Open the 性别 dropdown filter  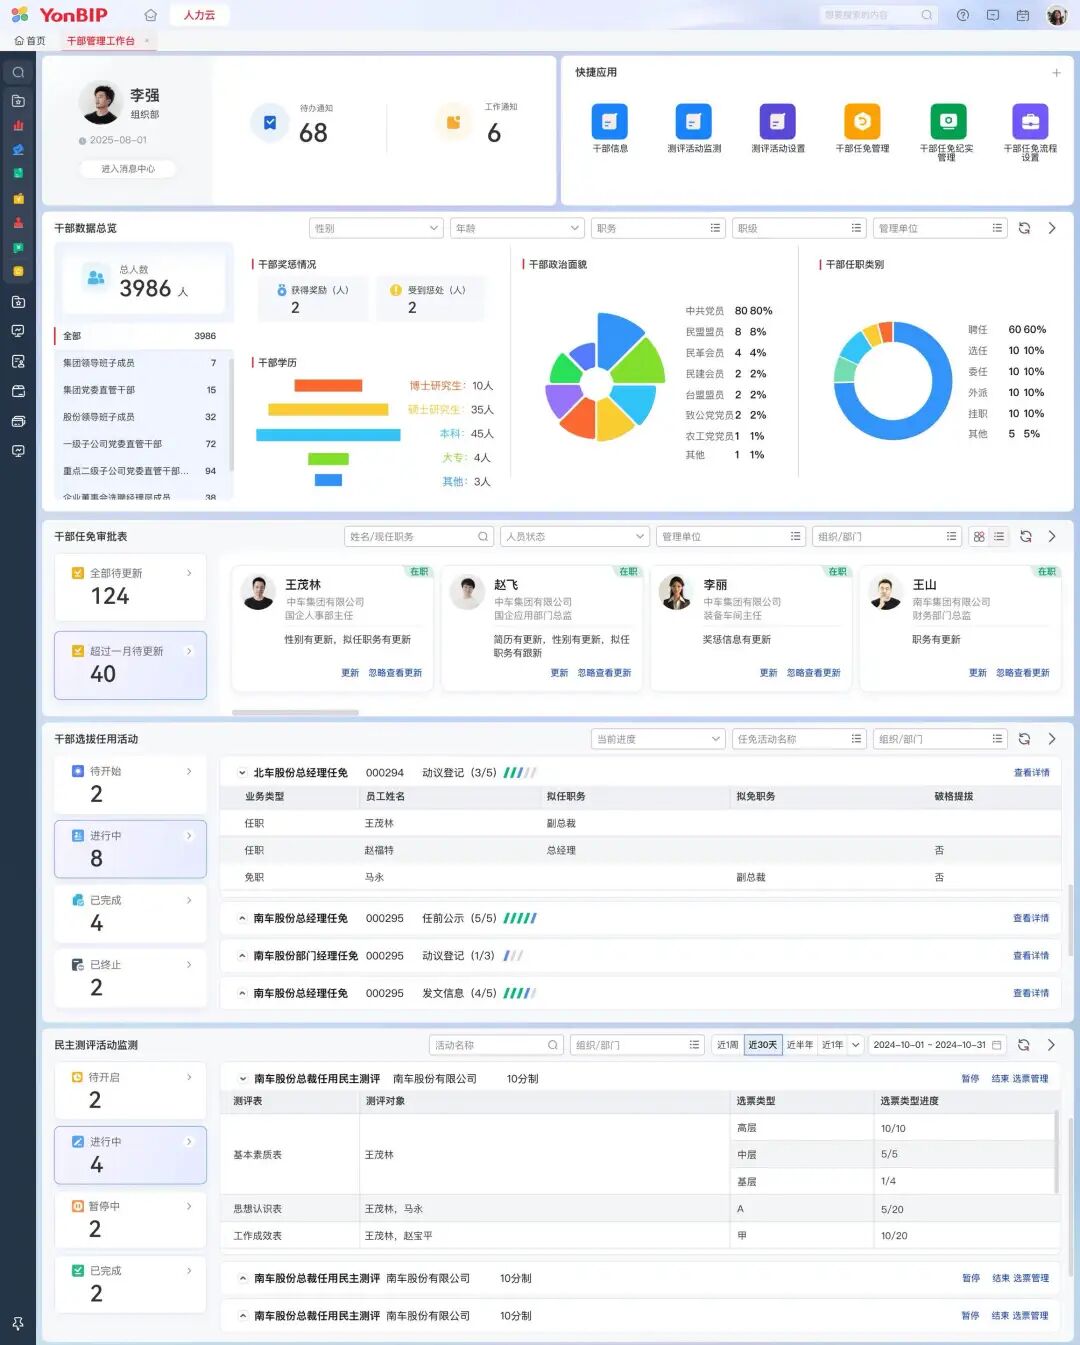point(376,228)
